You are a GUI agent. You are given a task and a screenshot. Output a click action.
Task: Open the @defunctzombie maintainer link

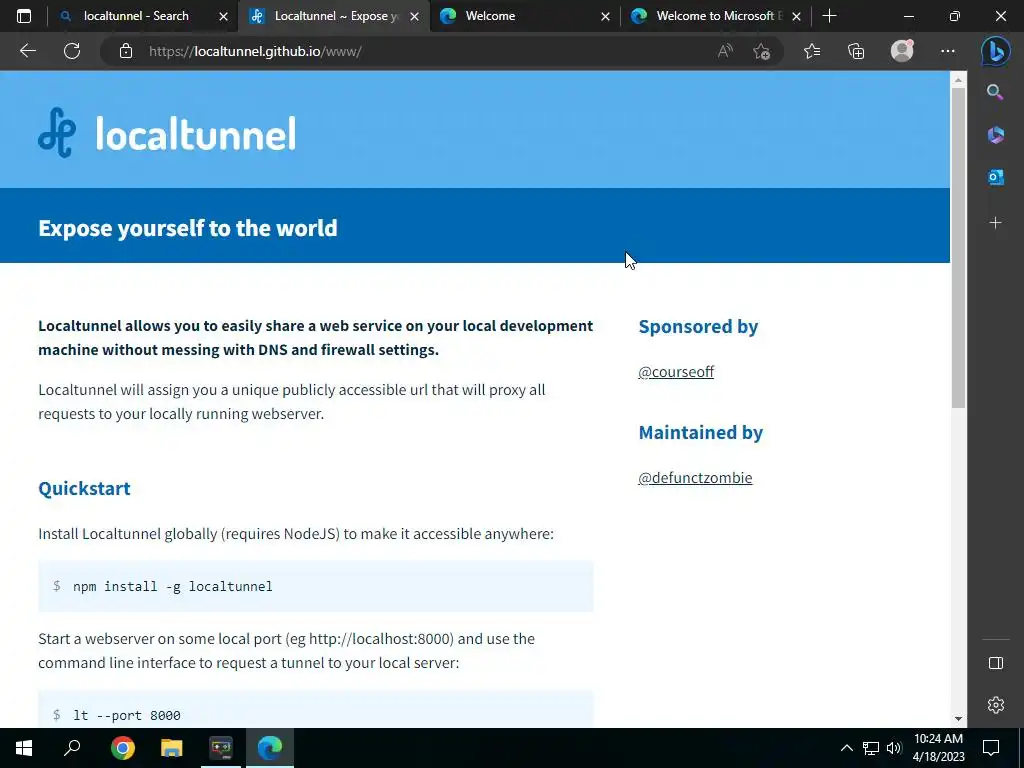pos(695,478)
